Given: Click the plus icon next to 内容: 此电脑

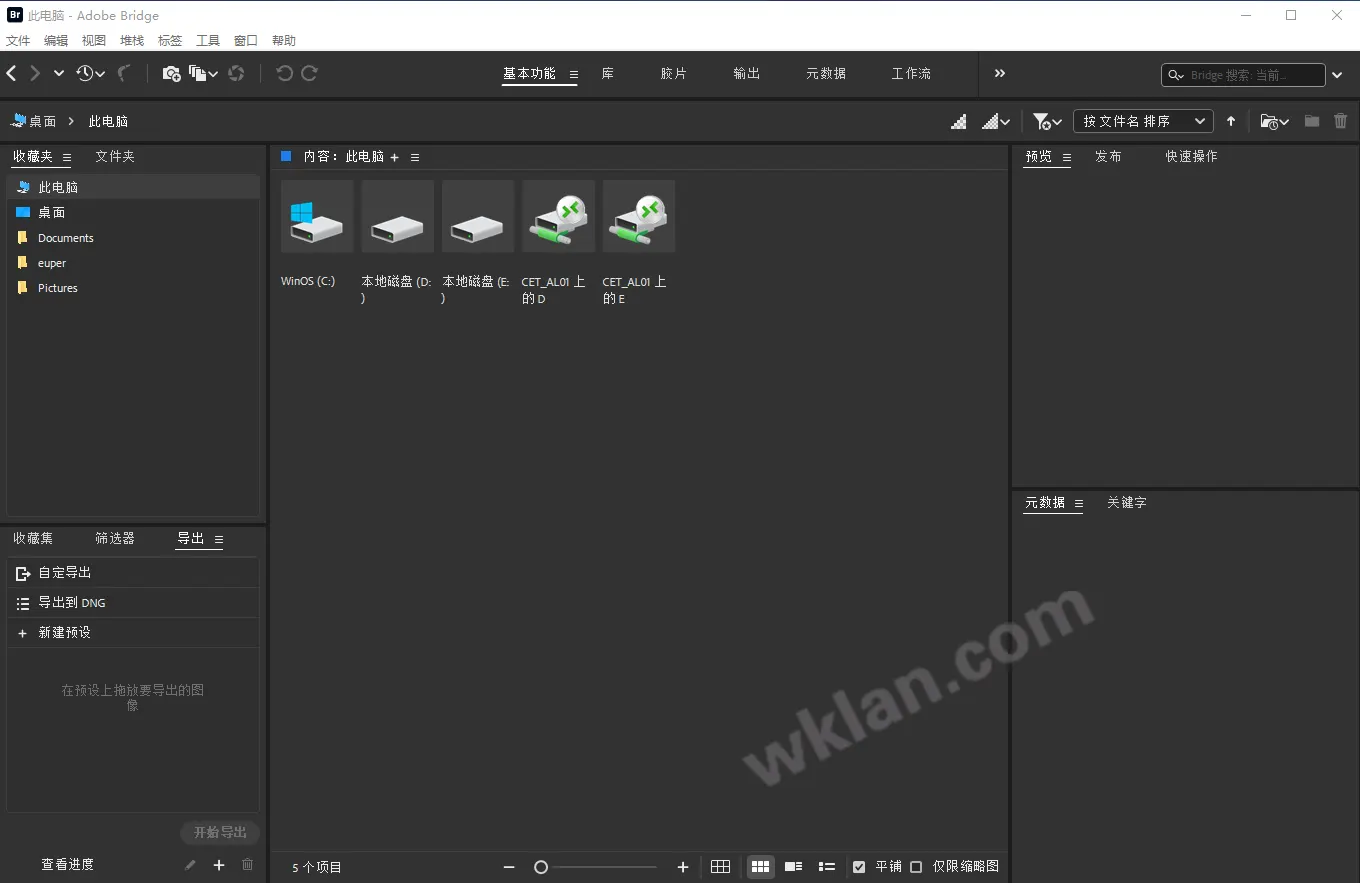Looking at the screenshot, I should tap(394, 157).
